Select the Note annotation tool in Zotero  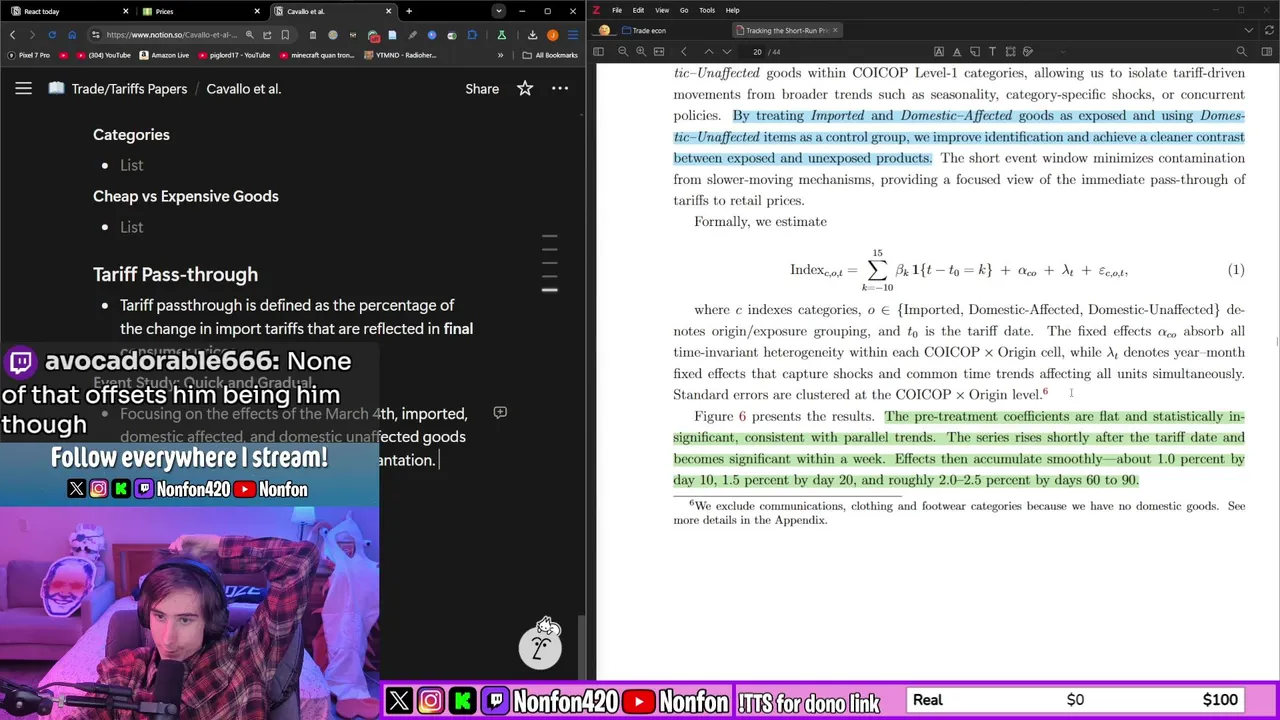click(974, 52)
